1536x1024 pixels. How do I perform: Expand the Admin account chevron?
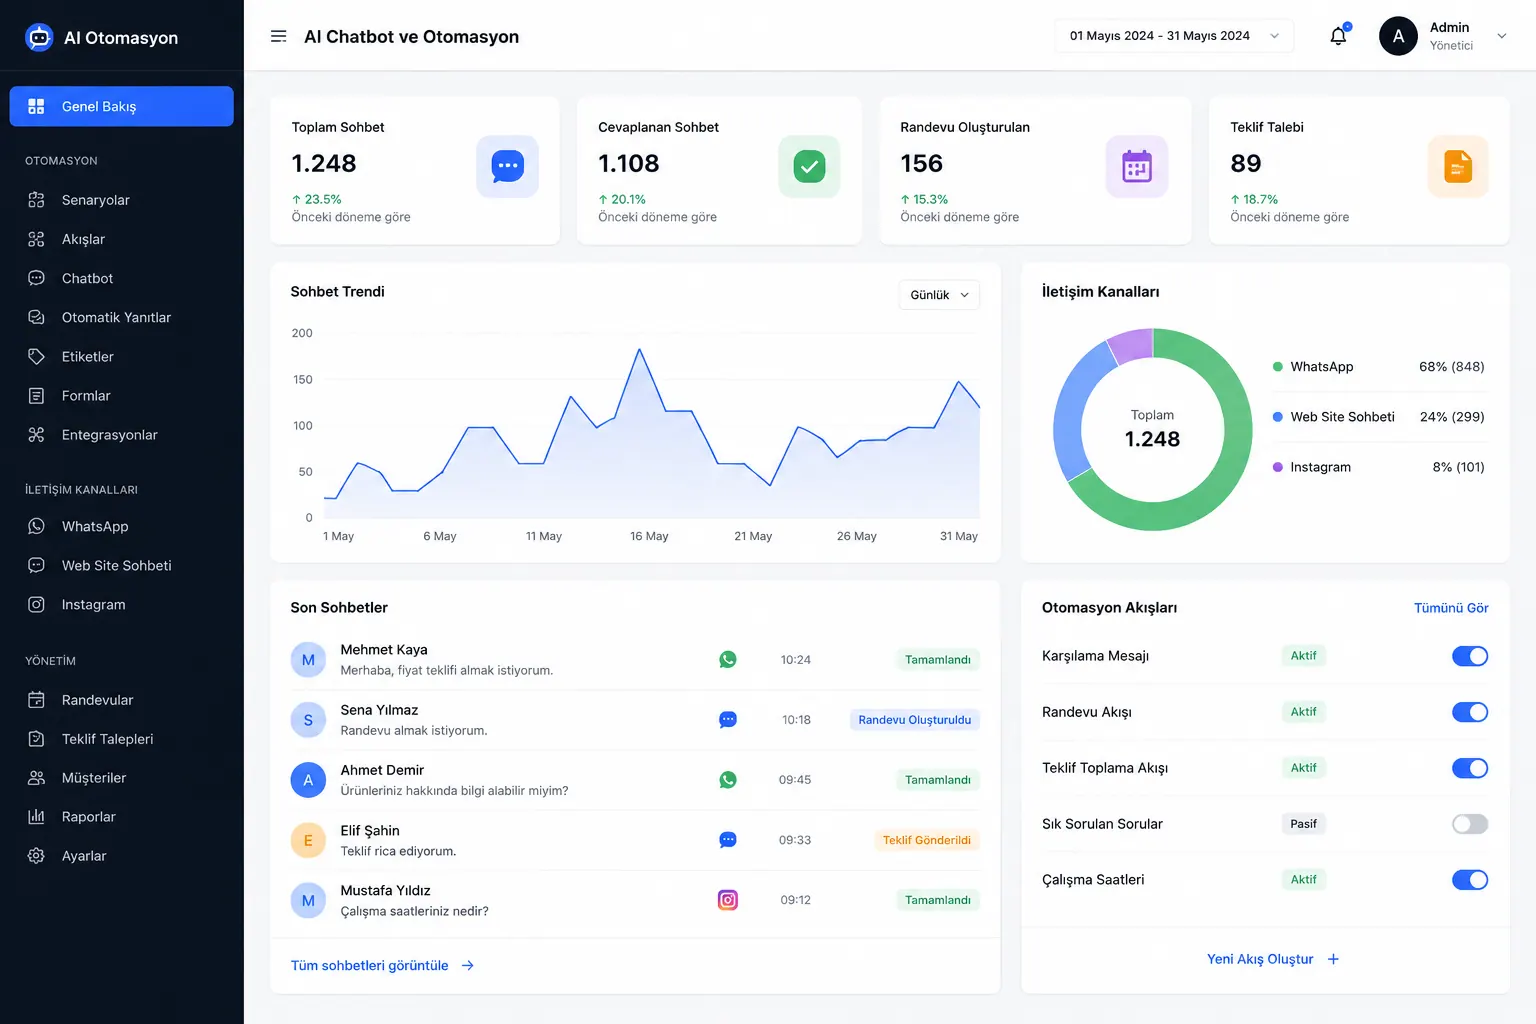click(x=1501, y=36)
